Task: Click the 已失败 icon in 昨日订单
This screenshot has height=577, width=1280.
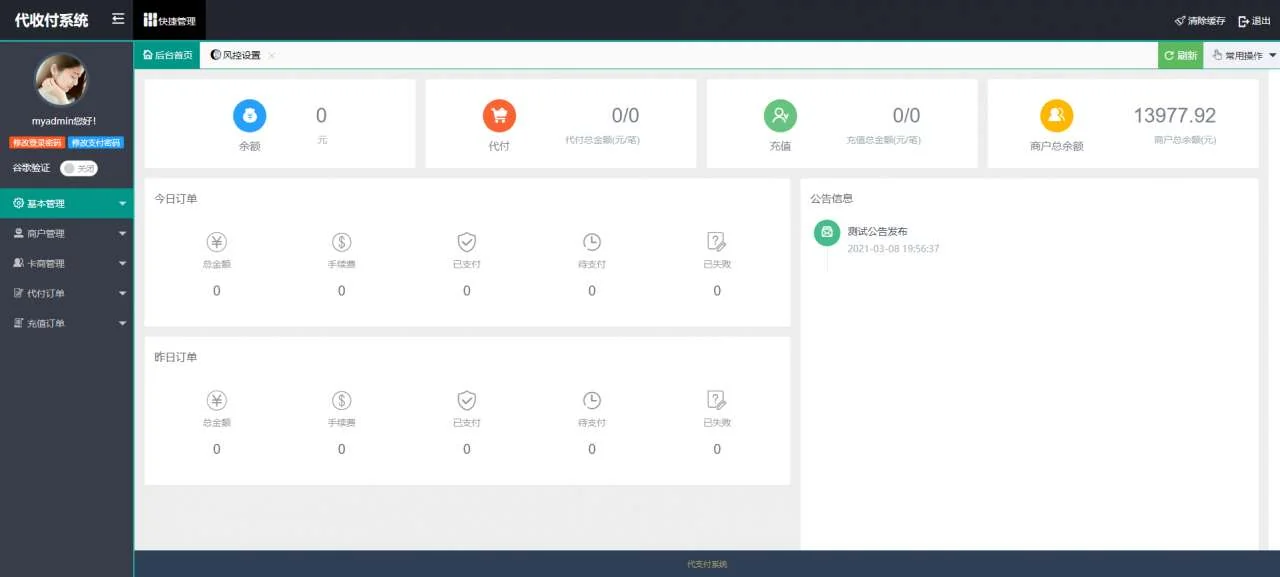Action: [x=716, y=401]
